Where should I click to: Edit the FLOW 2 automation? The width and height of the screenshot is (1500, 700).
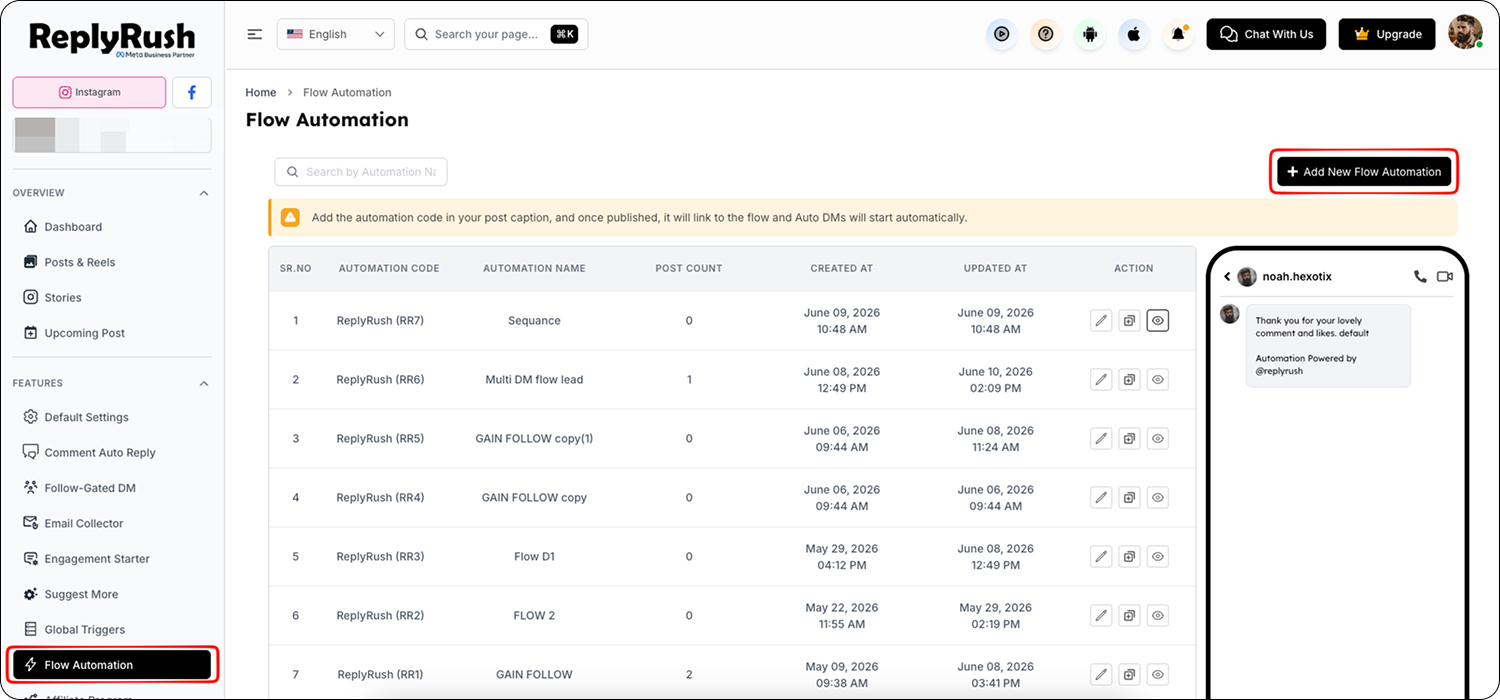pos(1101,615)
